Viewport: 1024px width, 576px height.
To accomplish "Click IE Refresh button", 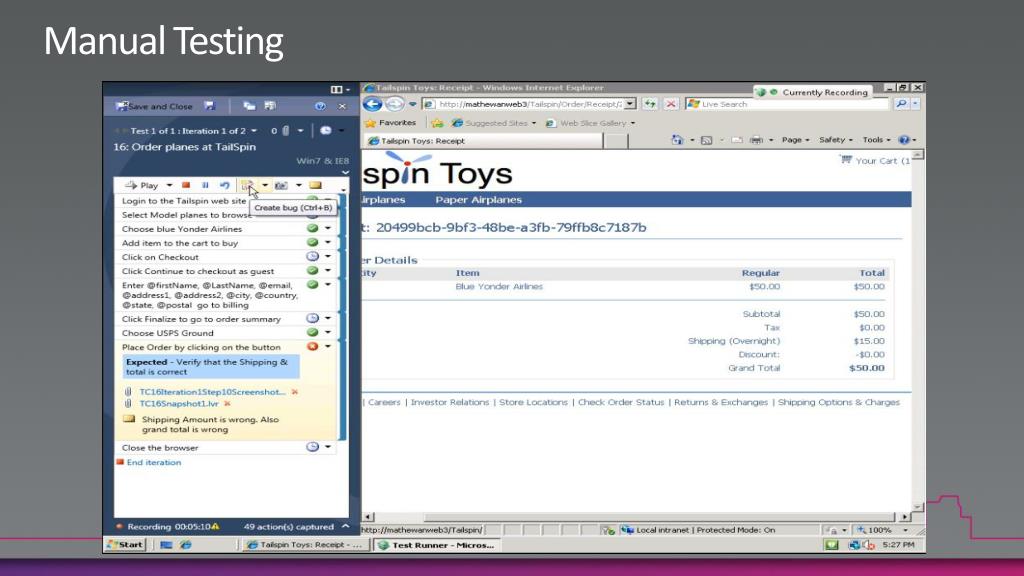I will (x=650, y=104).
